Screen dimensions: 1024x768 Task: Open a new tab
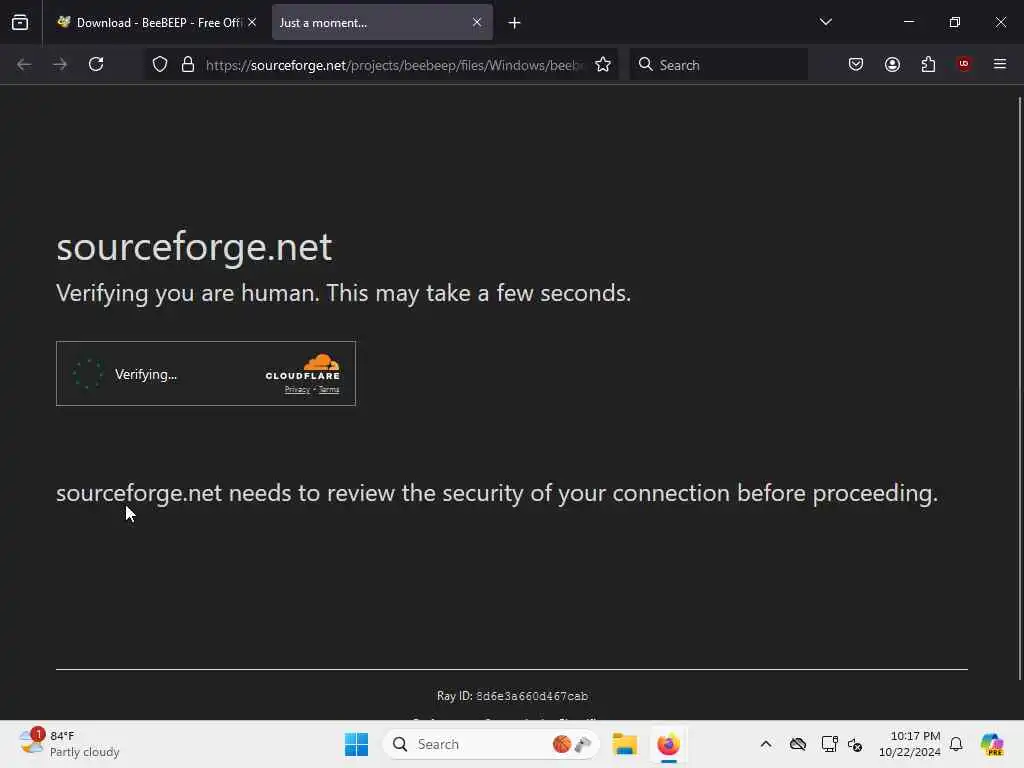514,22
